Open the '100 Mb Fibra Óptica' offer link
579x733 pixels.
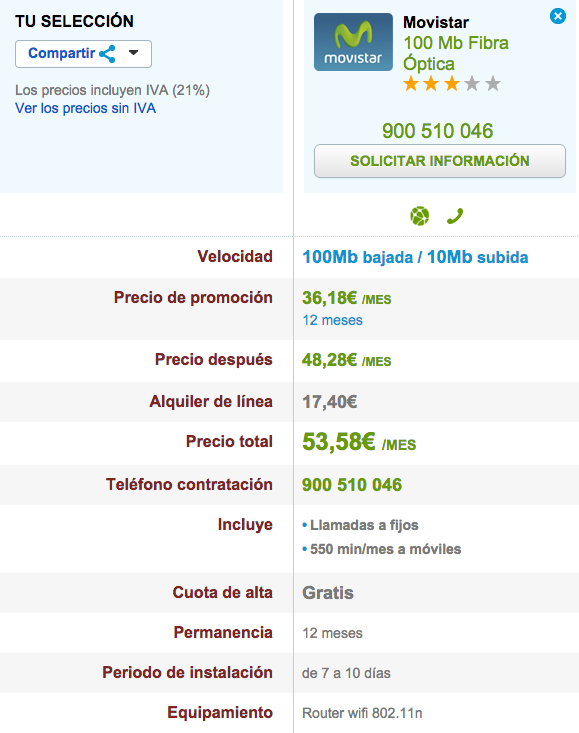tap(456, 53)
